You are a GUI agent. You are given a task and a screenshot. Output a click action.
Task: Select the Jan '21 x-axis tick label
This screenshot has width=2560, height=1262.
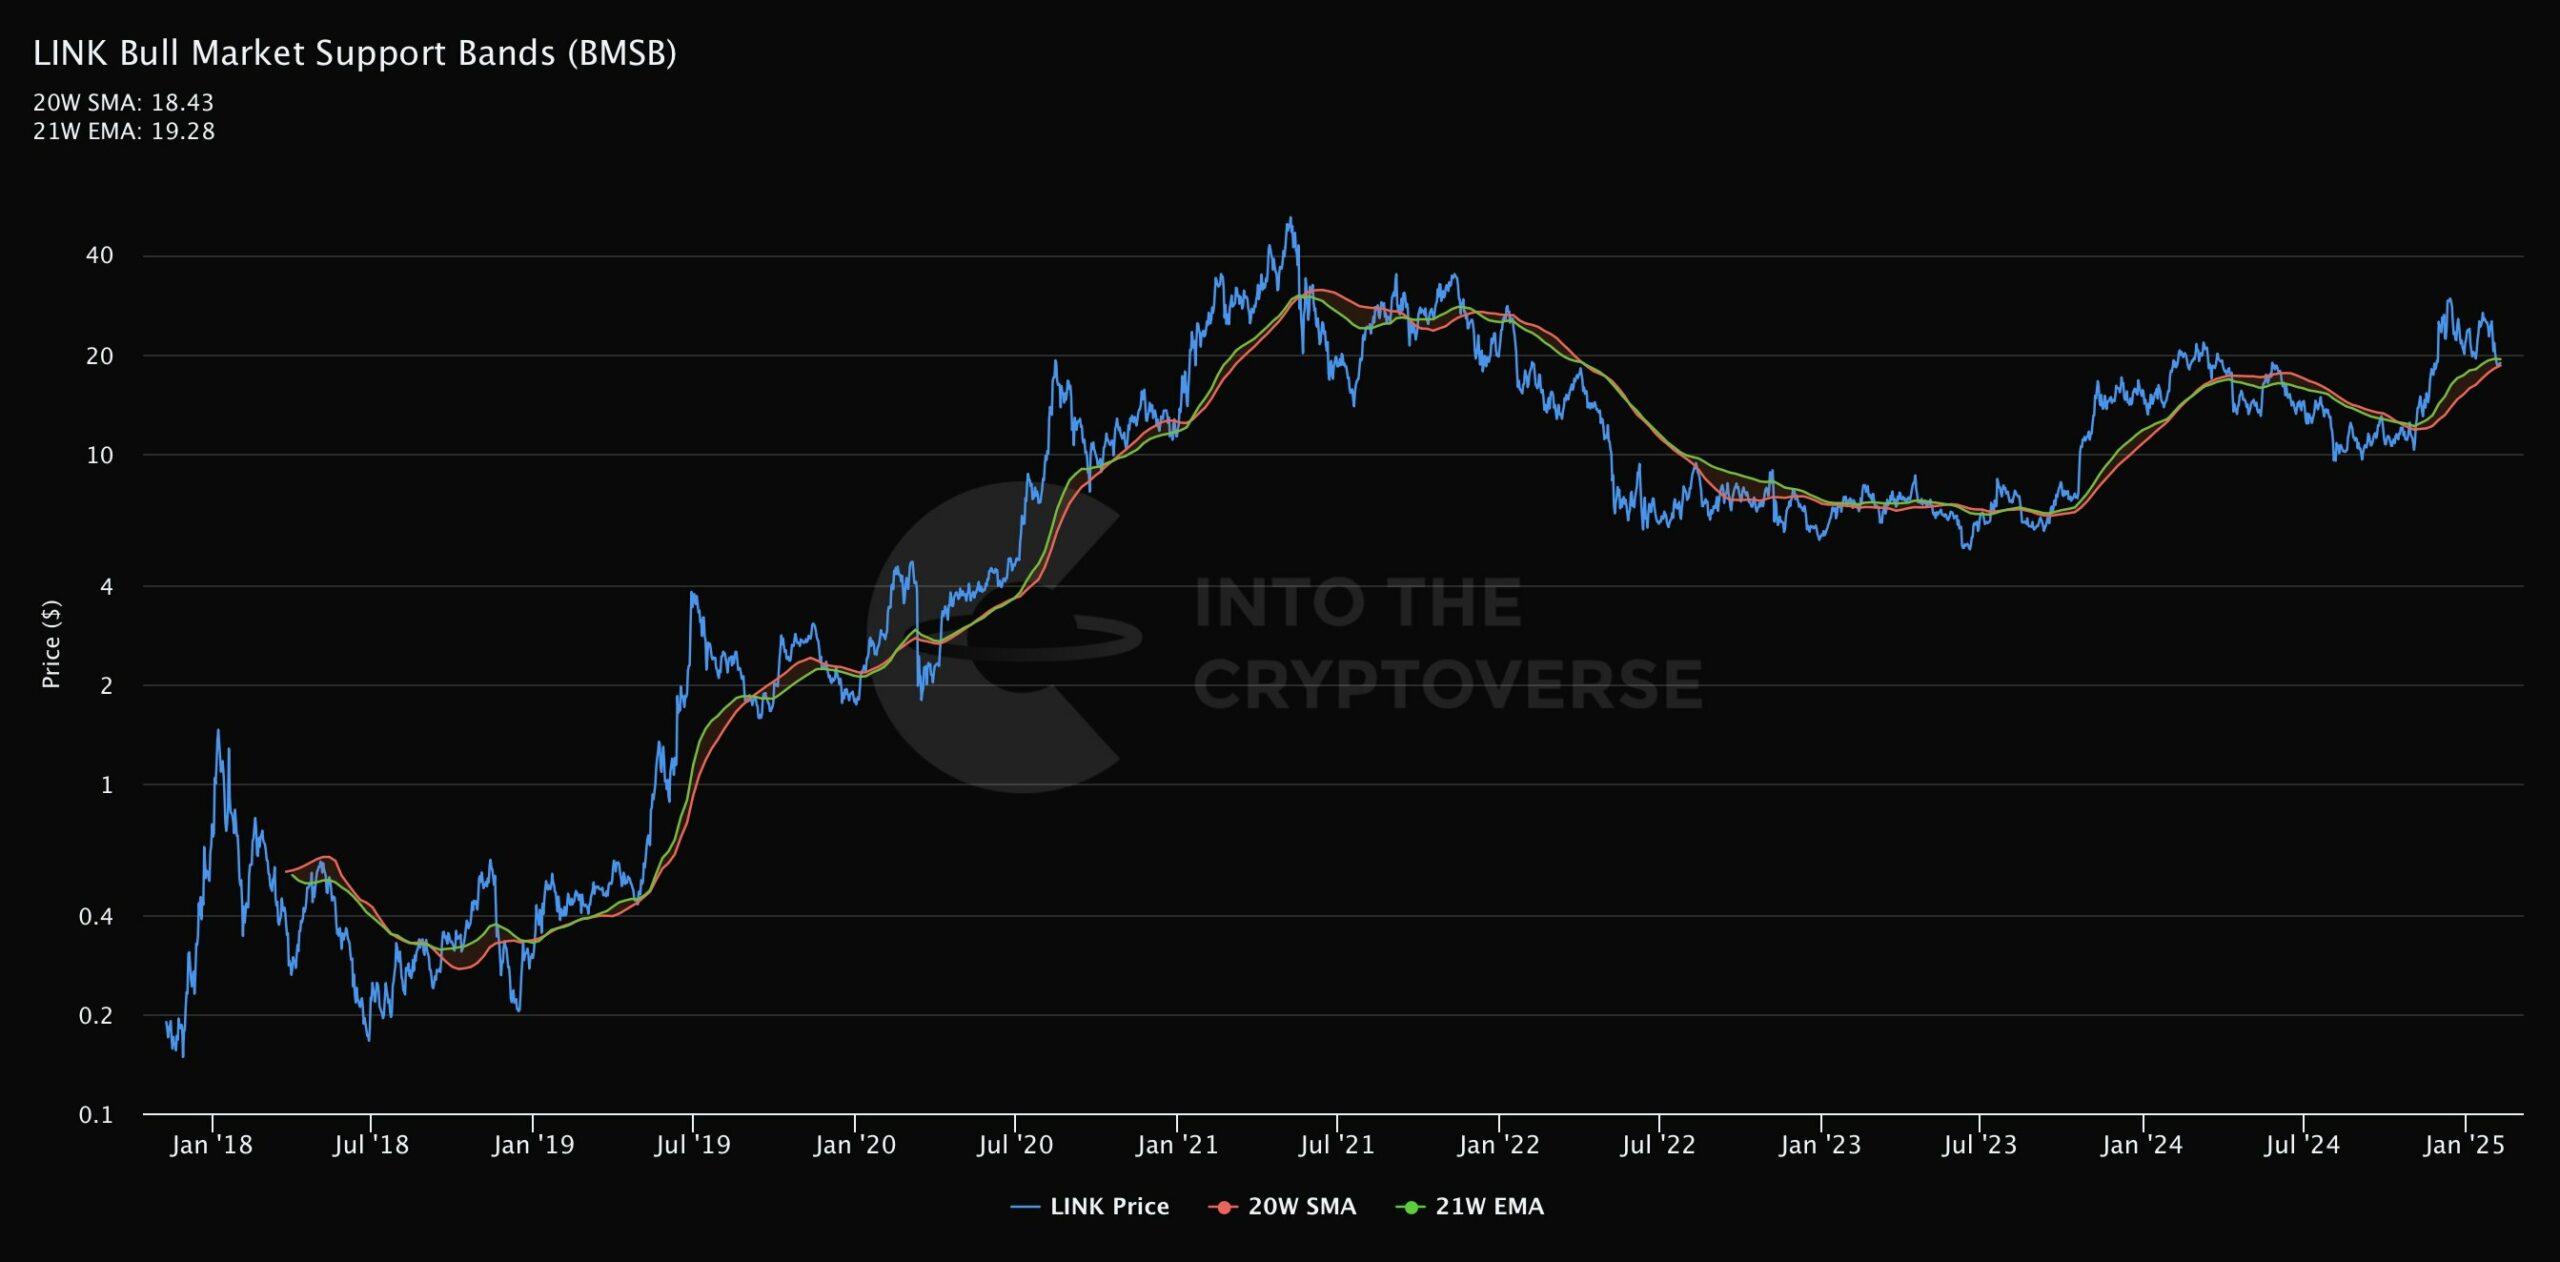pos(1176,1145)
